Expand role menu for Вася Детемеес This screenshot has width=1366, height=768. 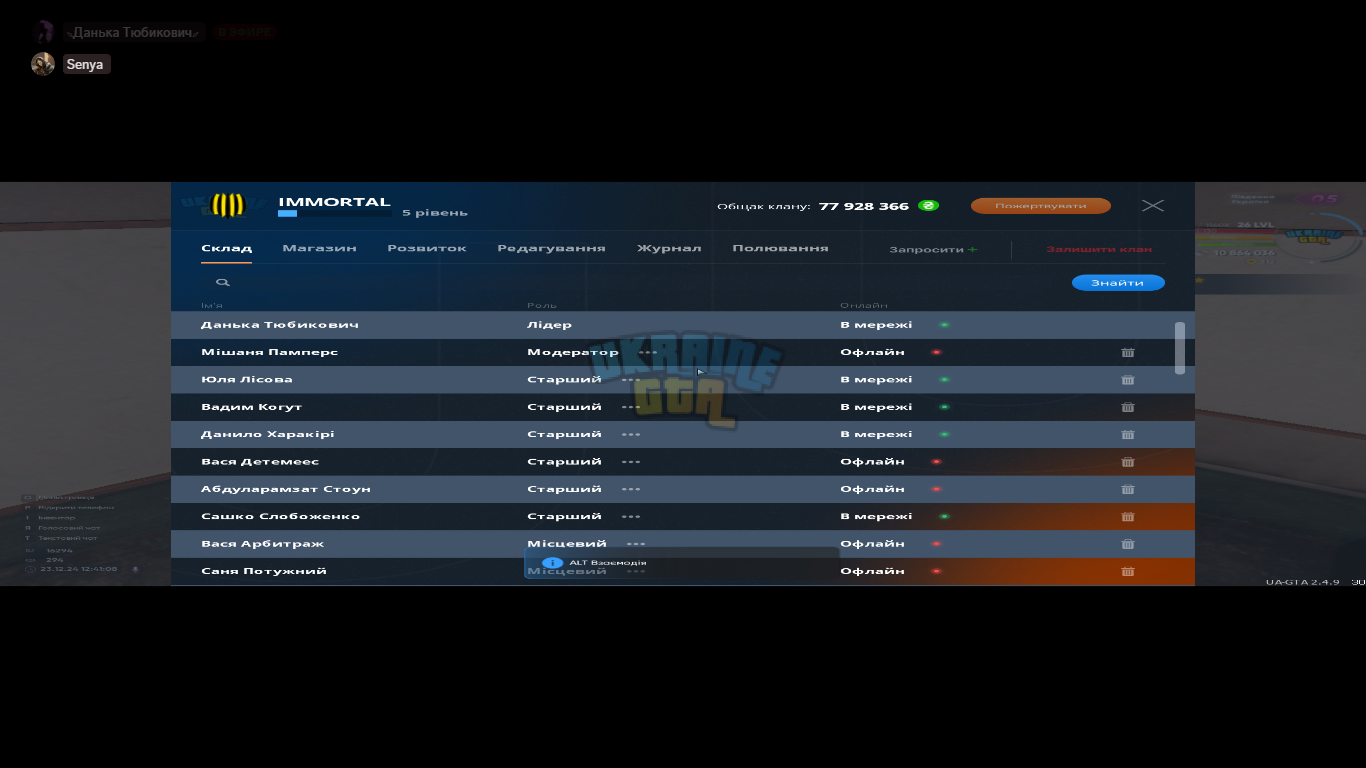click(x=631, y=462)
